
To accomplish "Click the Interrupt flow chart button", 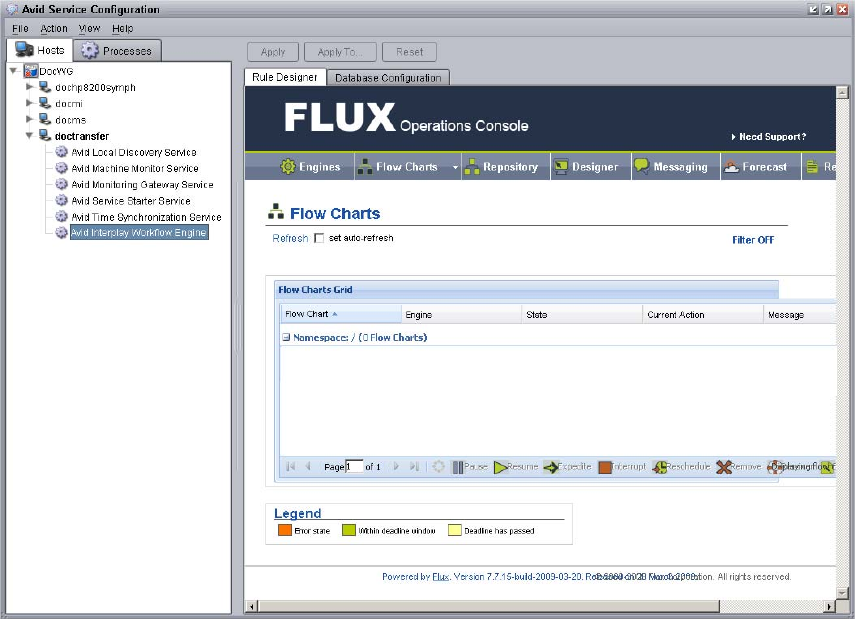I will coord(622,467).
